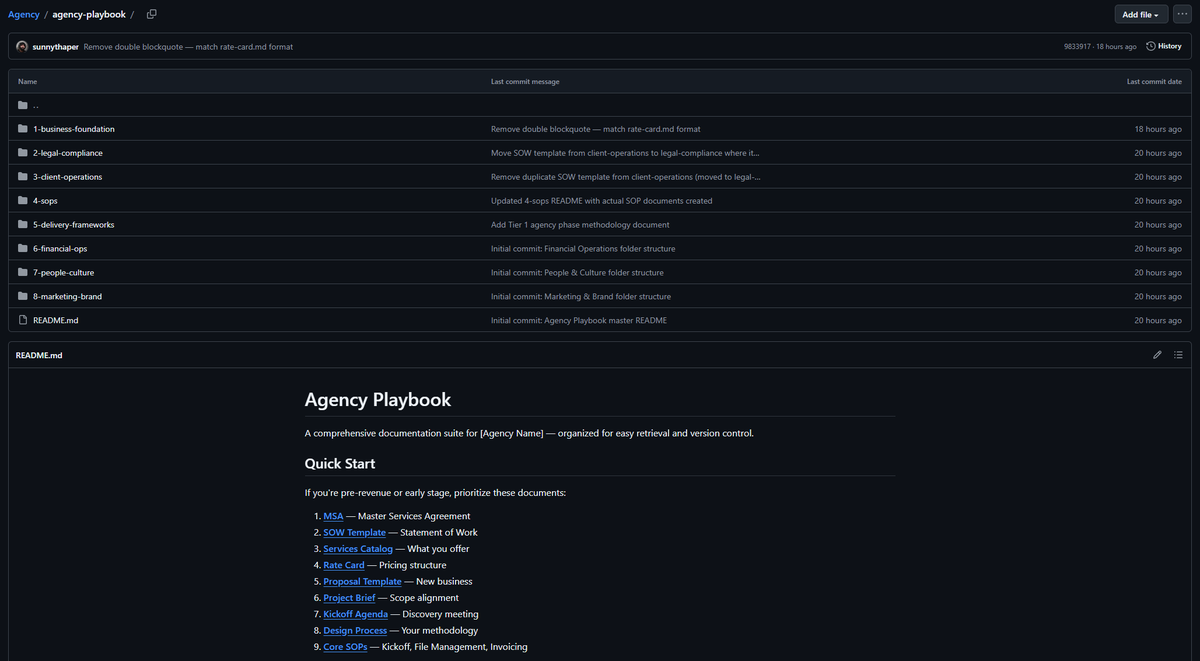This screenshot has height=661, width=1200.
Task: Follow the Proposal Template link
Action: (x=362, y=581)
